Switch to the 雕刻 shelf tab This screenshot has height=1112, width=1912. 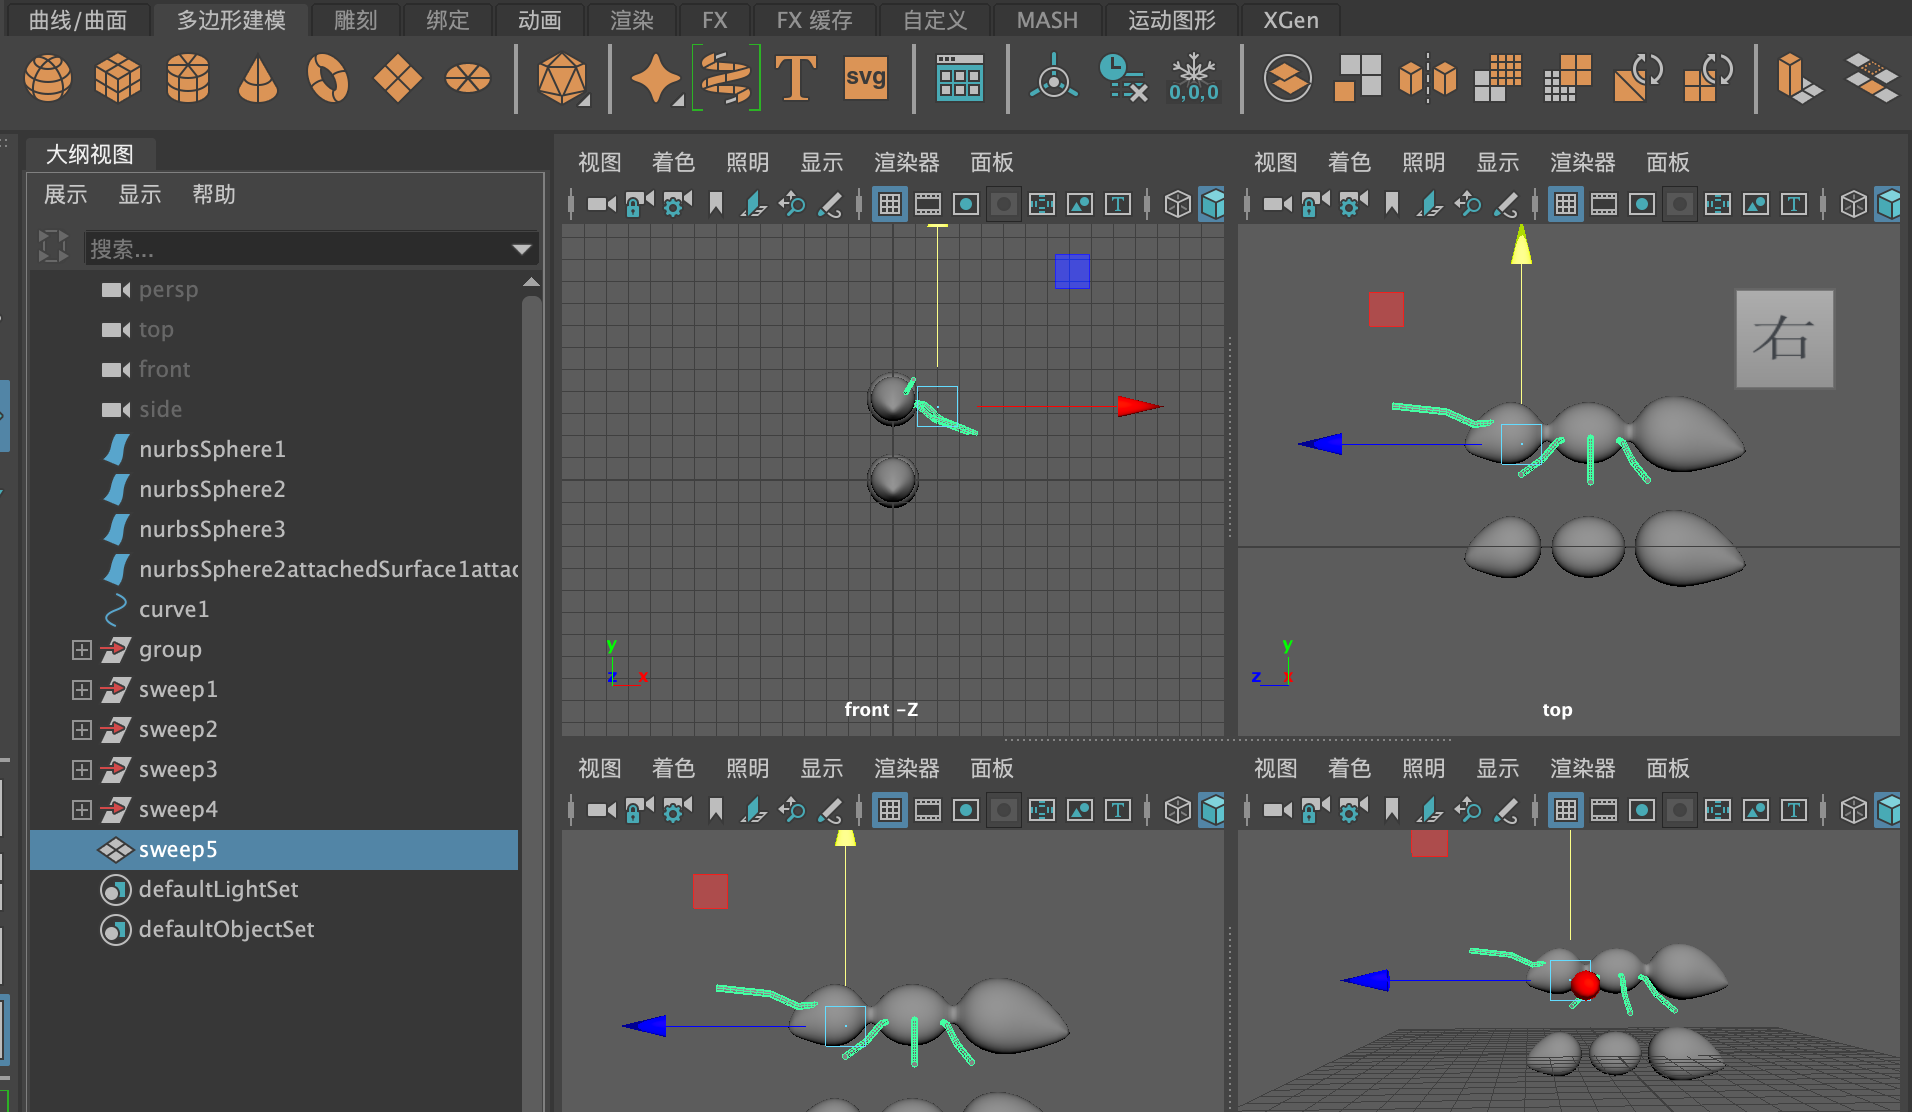click(355, 20)
